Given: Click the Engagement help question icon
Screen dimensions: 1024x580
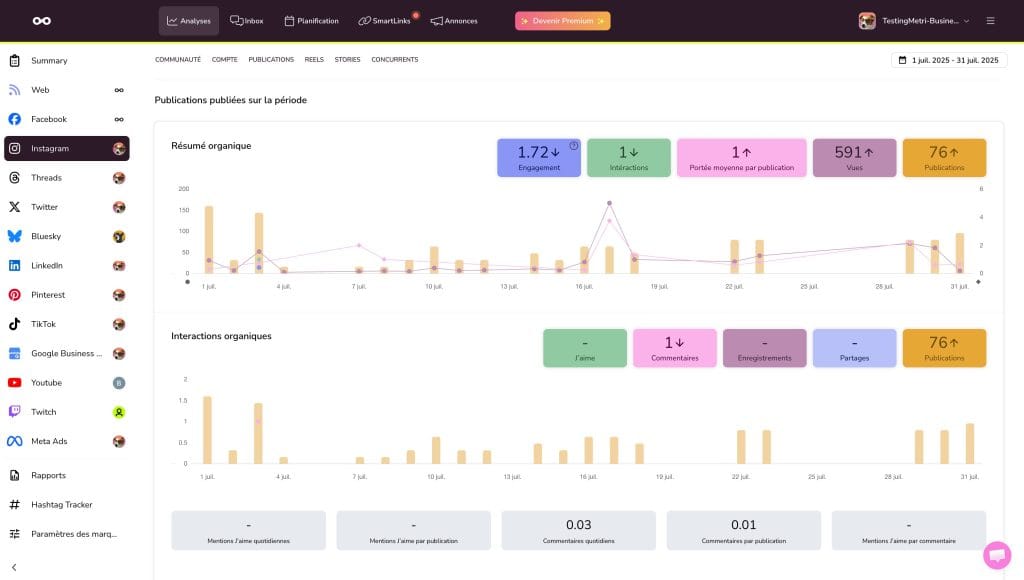Looking at the screenshot, I should pyautogui.click(x=574, y=146).
